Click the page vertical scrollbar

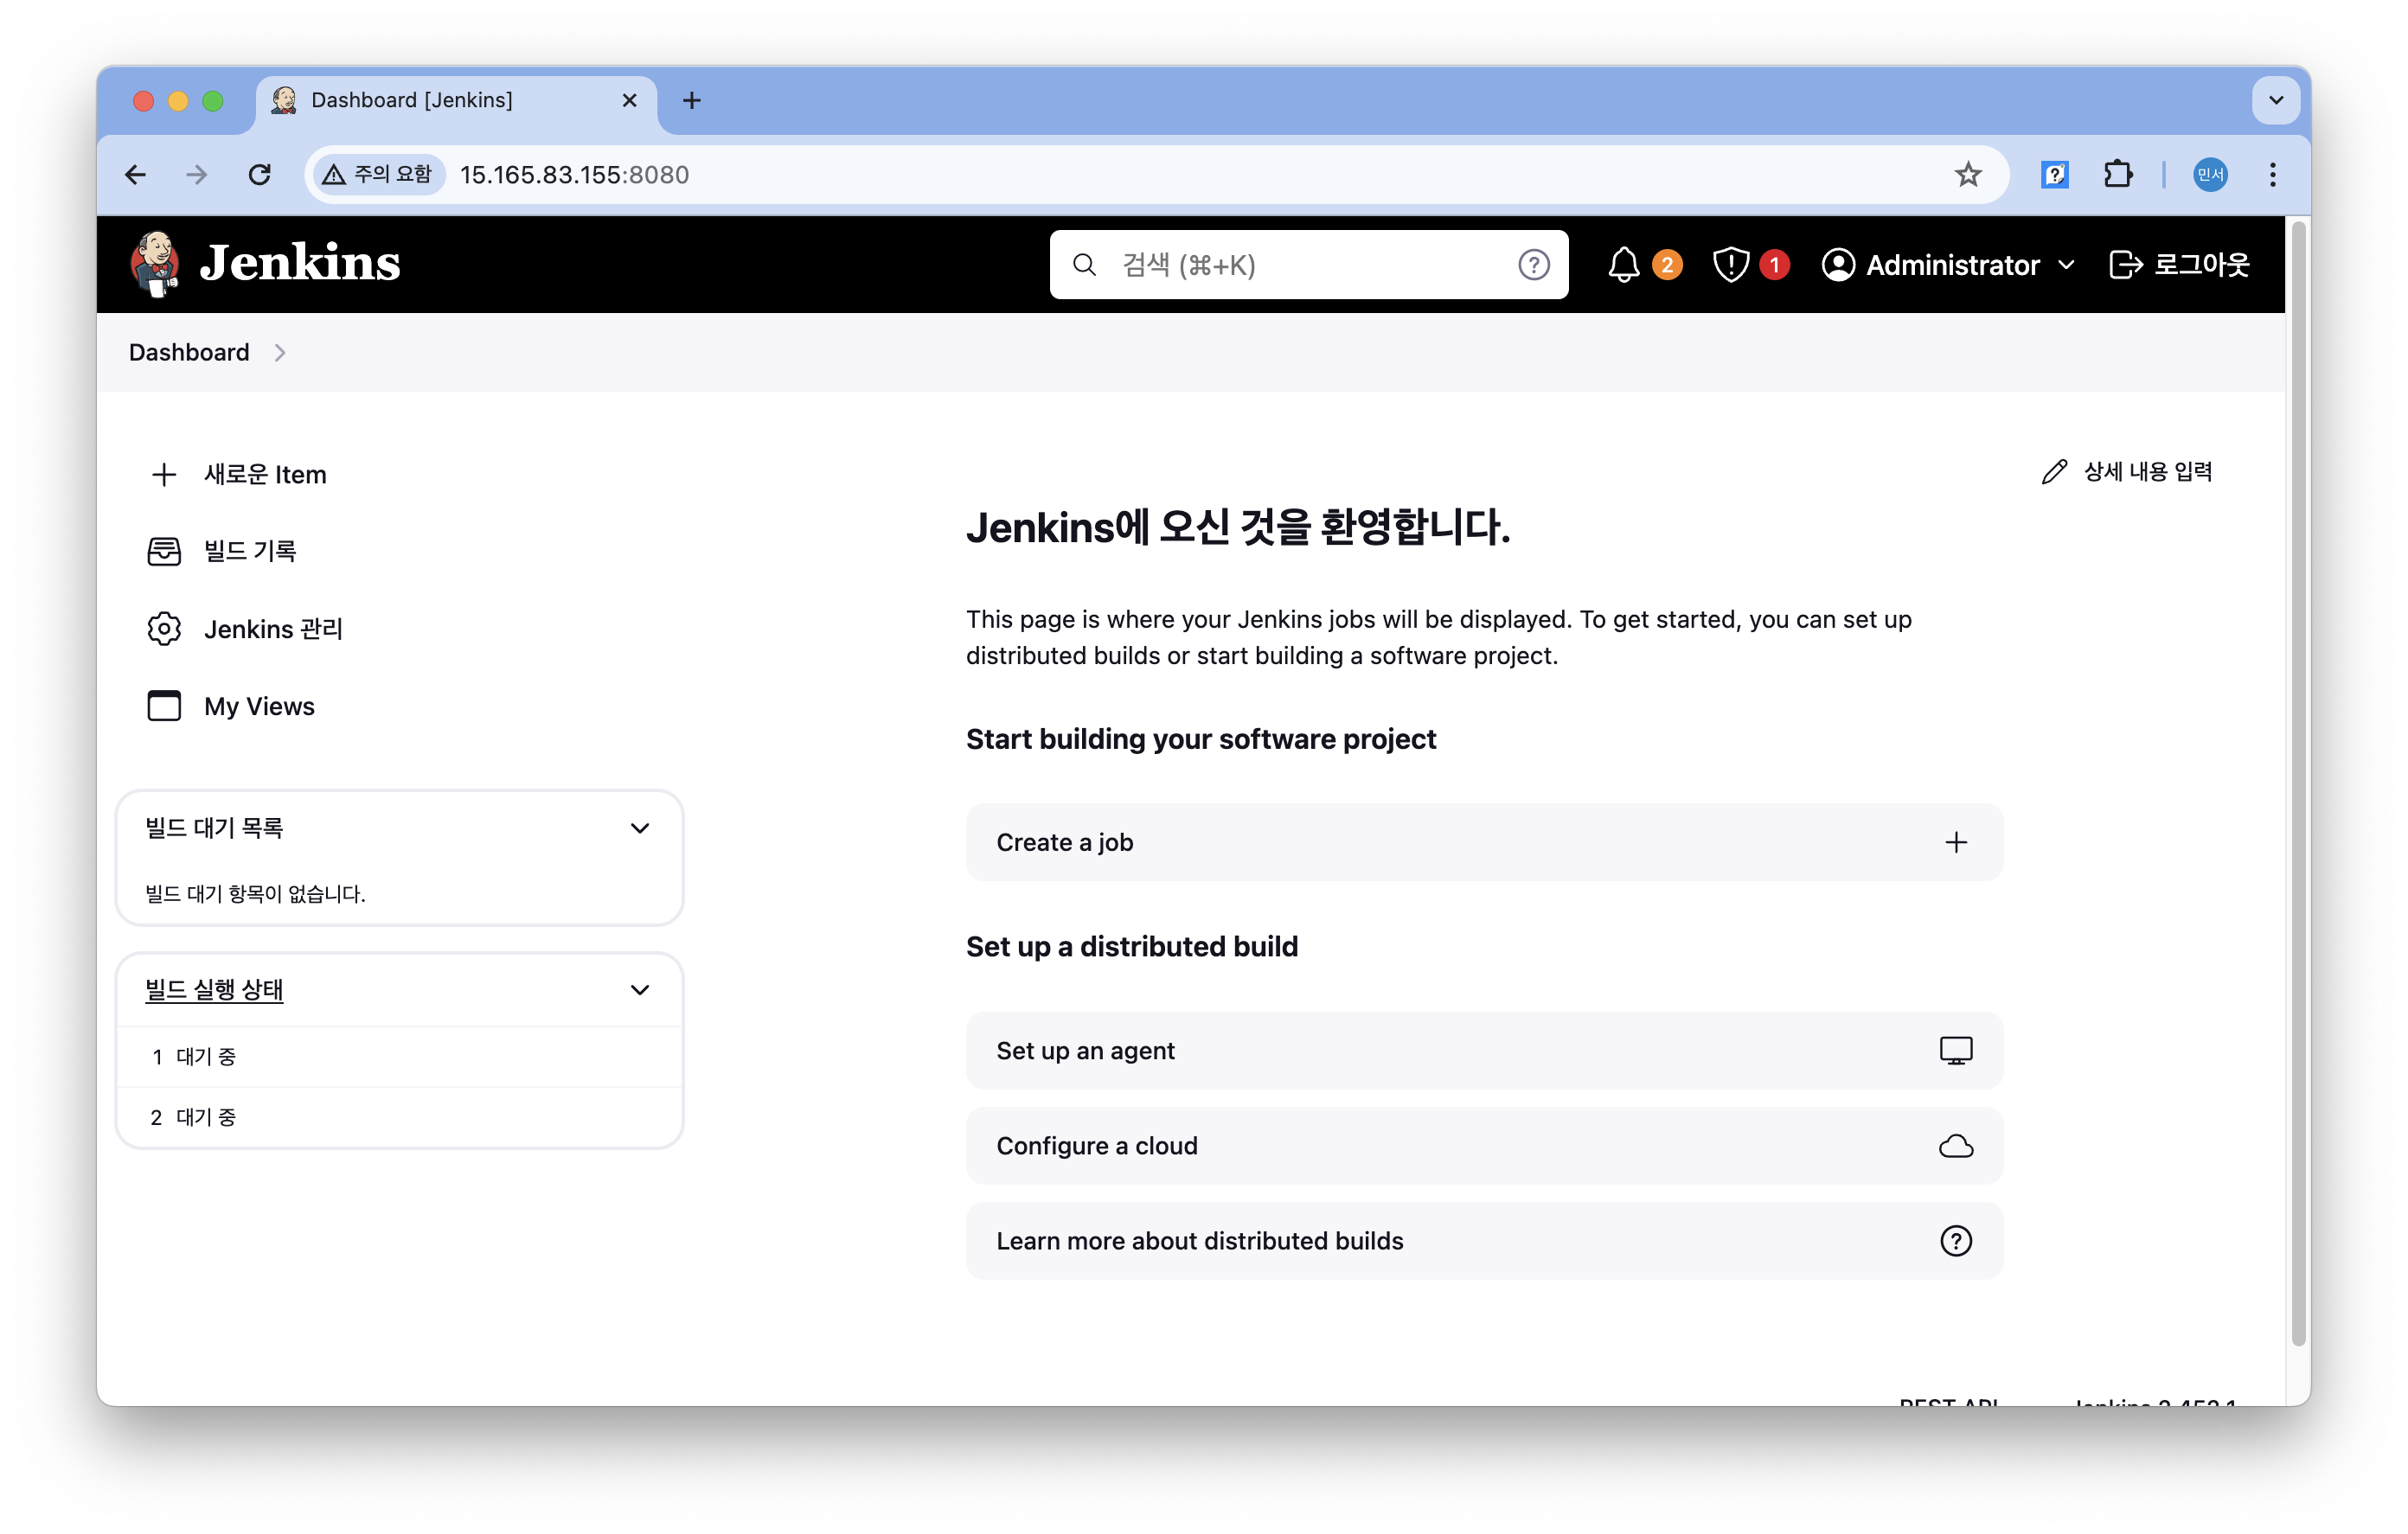tap(2297, 780)
